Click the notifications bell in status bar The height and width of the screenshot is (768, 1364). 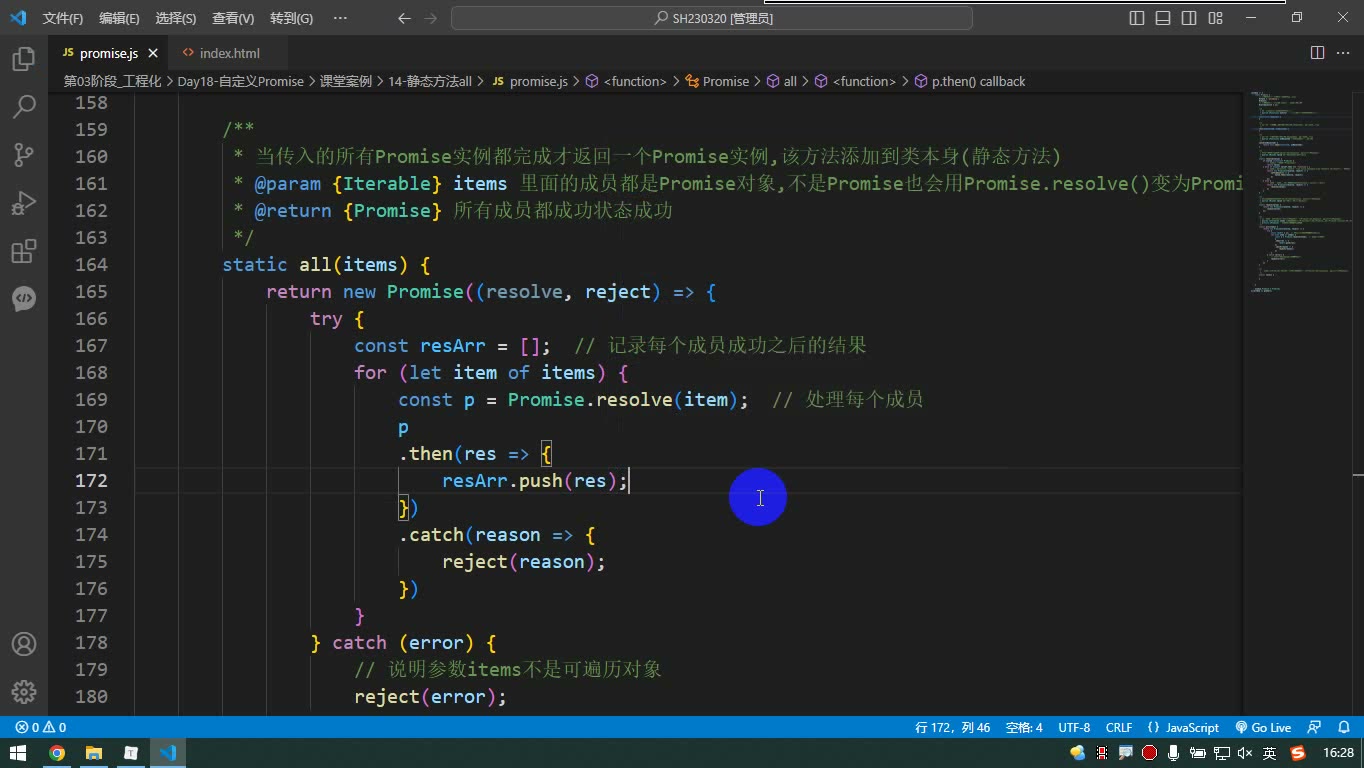pyautogui.click(x=1342, y=727)
